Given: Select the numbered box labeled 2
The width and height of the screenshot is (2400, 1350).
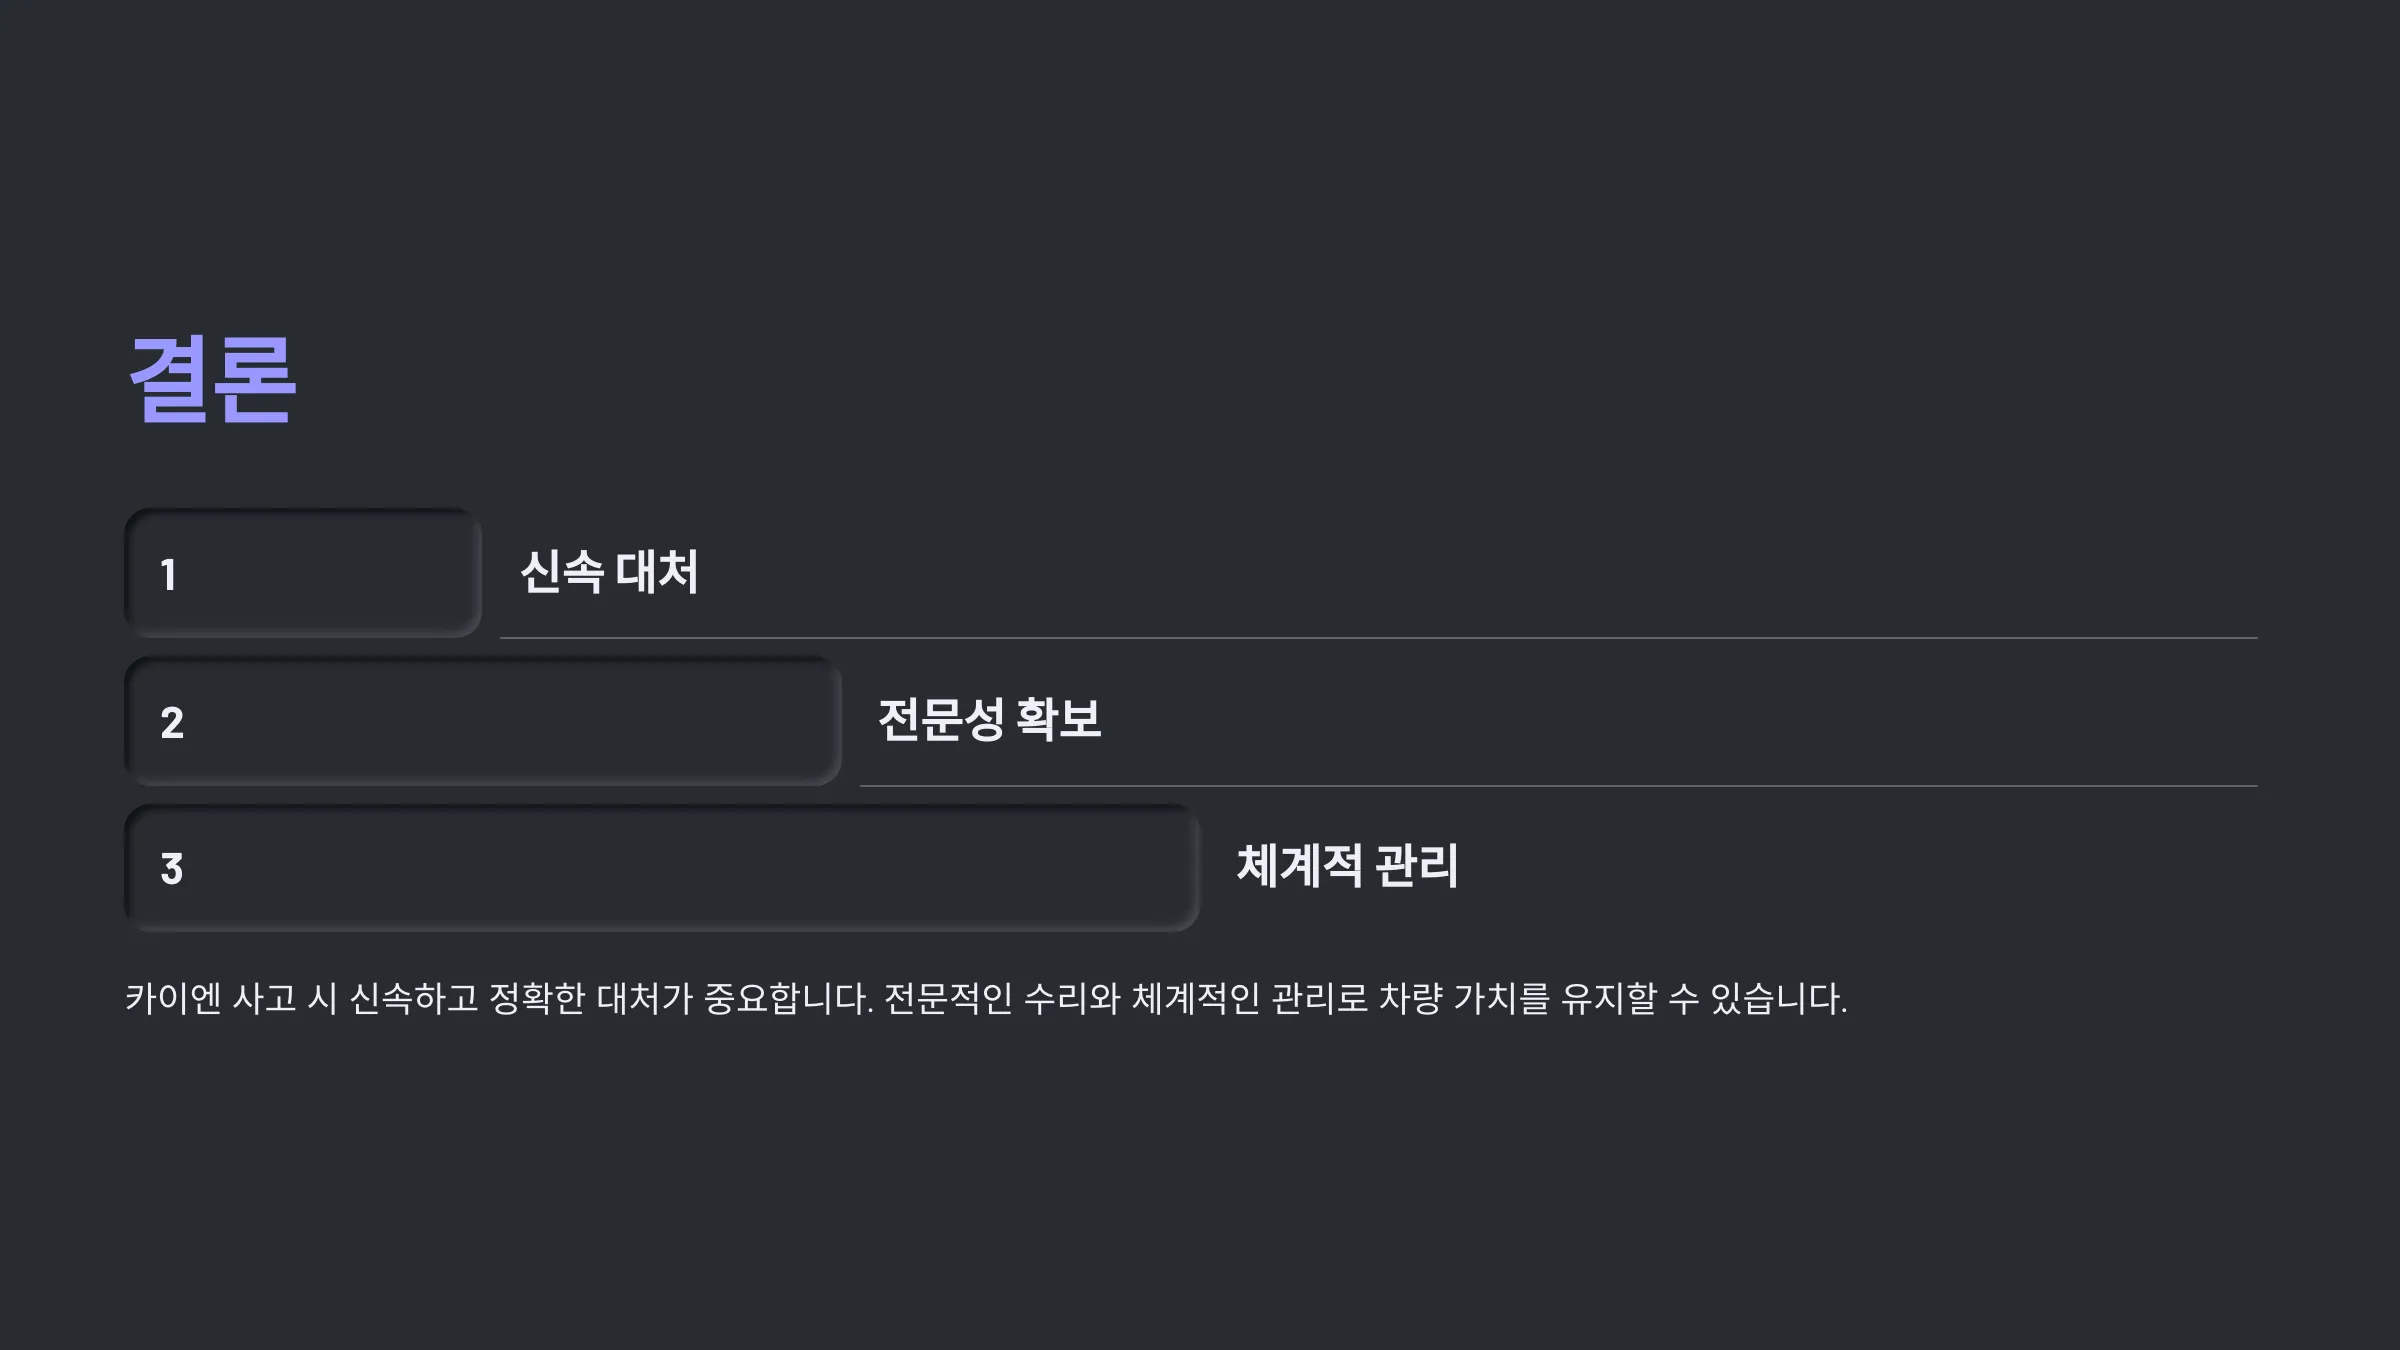Looking at the screenshot, I should pos(483,721).
